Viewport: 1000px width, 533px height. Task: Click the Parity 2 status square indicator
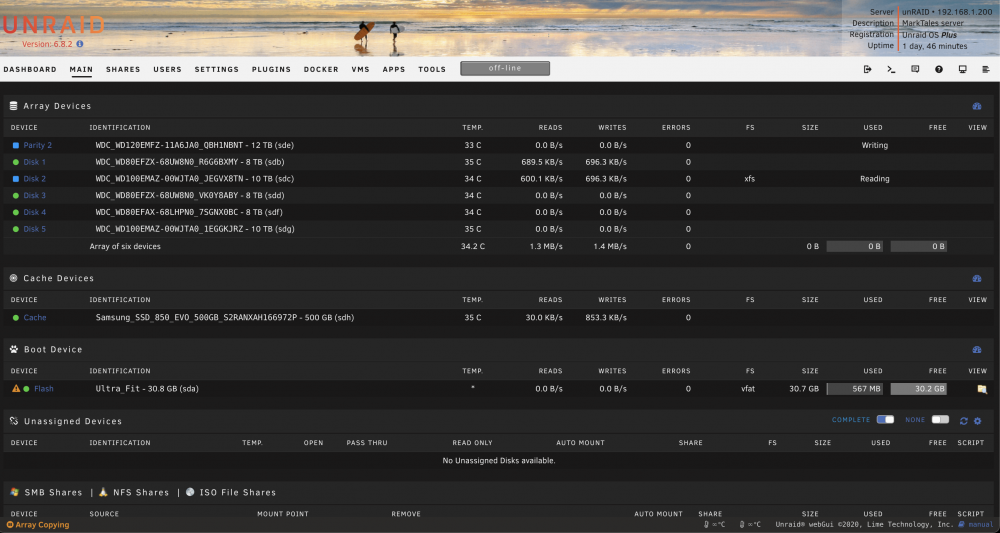coord(15,145)
